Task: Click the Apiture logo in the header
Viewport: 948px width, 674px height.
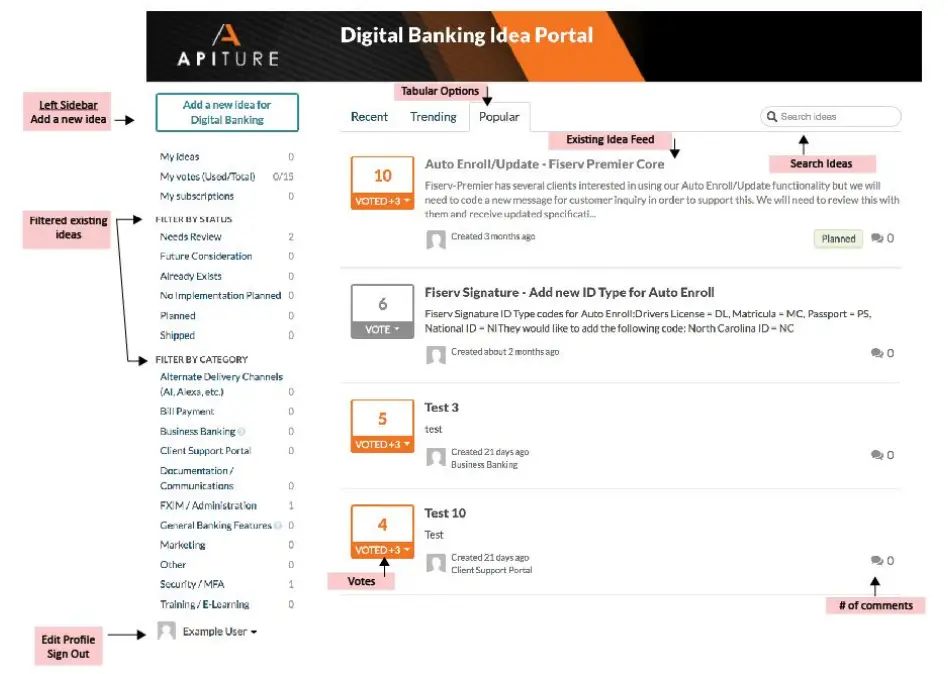Action: click(x=228, y=40)
